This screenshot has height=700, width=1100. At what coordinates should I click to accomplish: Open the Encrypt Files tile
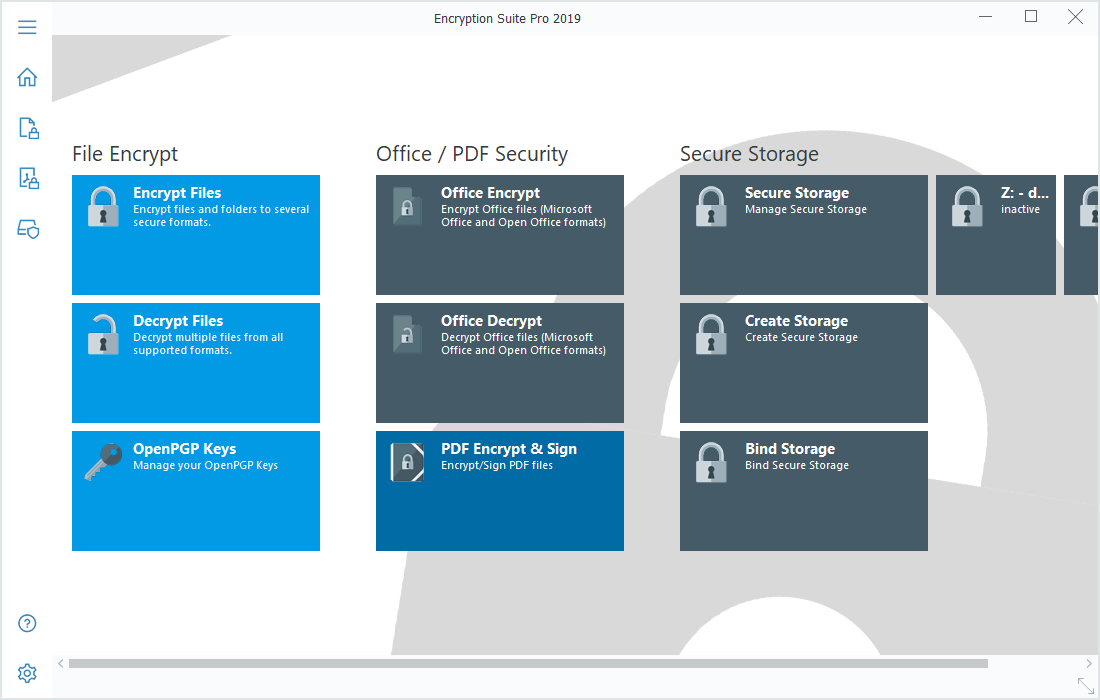point(196,235)
